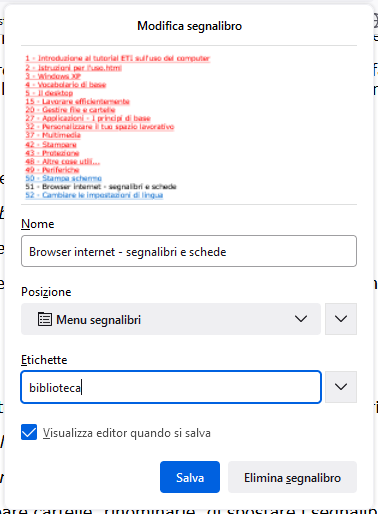378x514 pixels.
Task: Click 32 - Personalizzare il tuo spazio lavorativo
Action: click(x=100, y=127)
